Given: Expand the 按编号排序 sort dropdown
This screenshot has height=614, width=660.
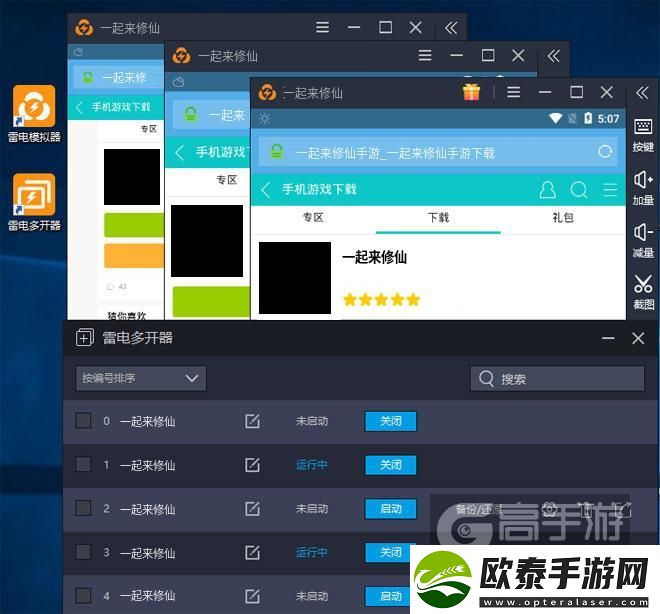Looking at the screenshot, I should 141,378.
